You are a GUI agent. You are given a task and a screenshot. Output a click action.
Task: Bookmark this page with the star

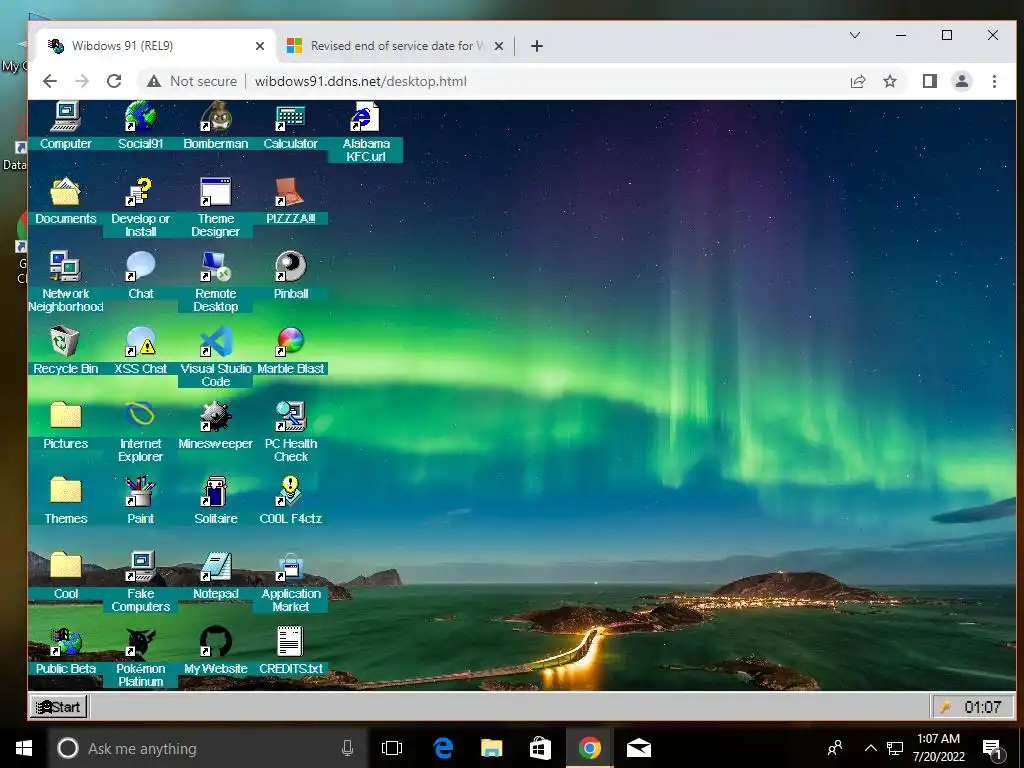(x=889, y=81)
